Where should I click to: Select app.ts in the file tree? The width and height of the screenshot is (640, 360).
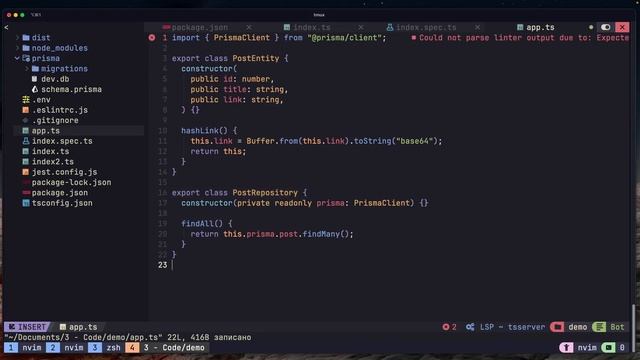[46, 131]
